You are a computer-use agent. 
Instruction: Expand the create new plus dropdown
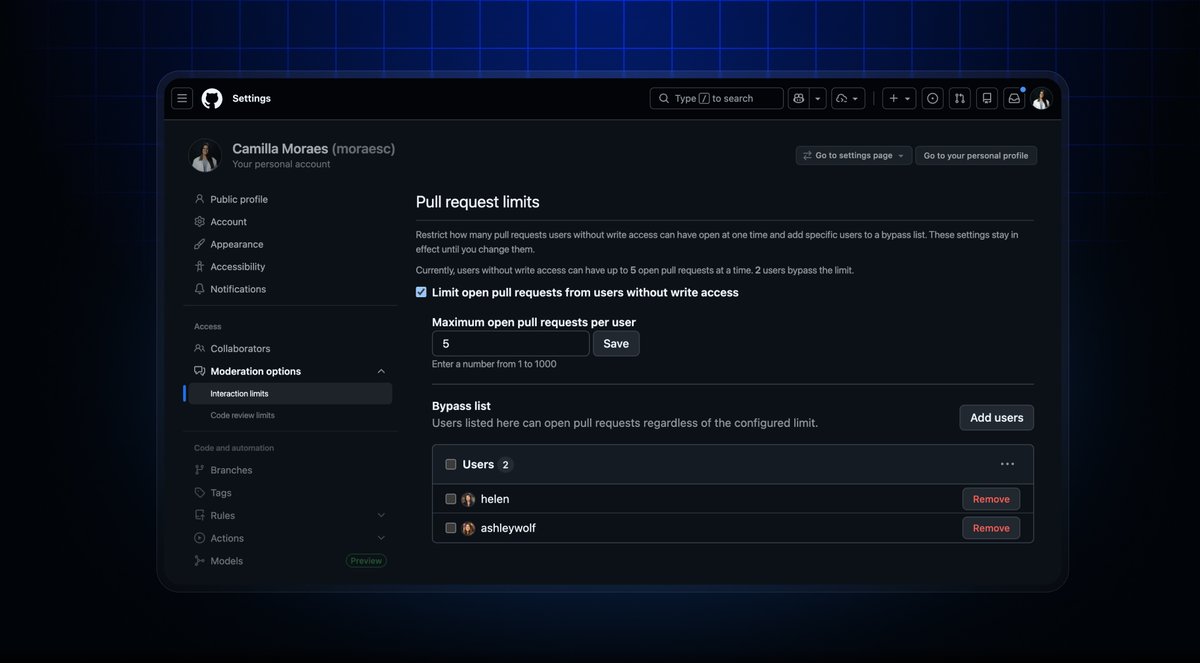click(x=900, y=98)
